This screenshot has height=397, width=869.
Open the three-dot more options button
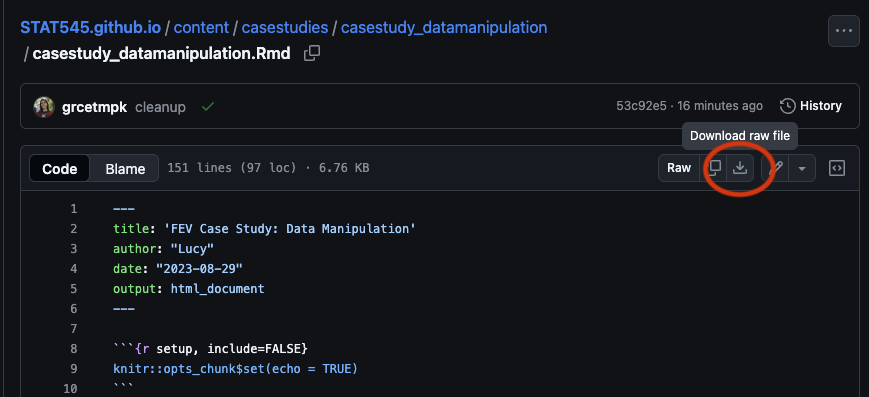844,31
